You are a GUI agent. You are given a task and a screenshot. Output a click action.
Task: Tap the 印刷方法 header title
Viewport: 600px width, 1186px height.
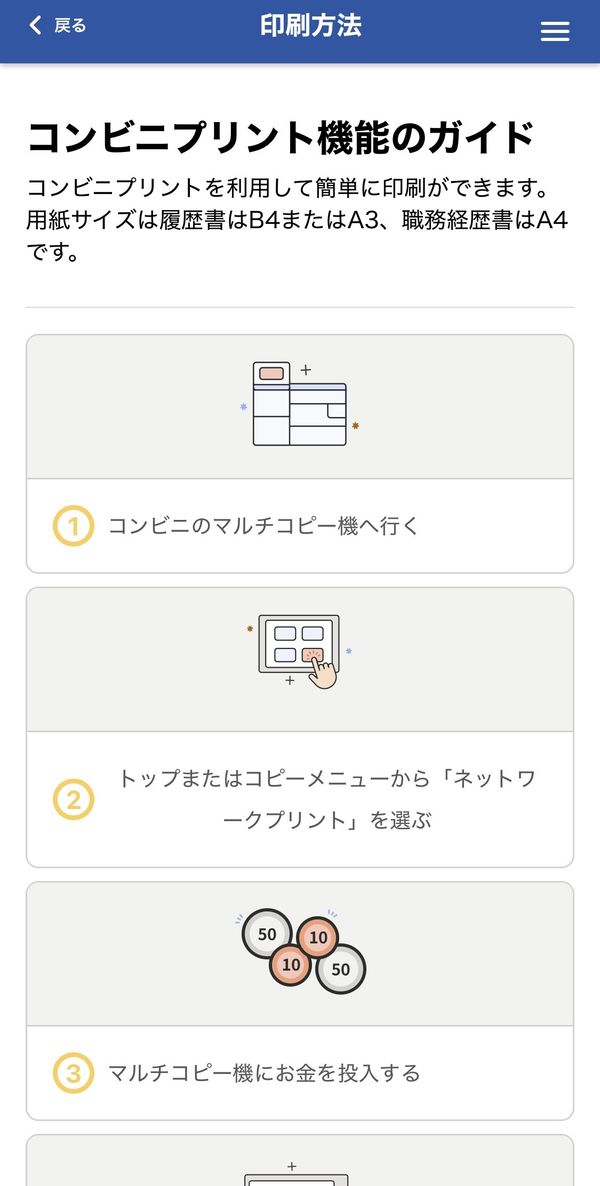coord(310,26)
